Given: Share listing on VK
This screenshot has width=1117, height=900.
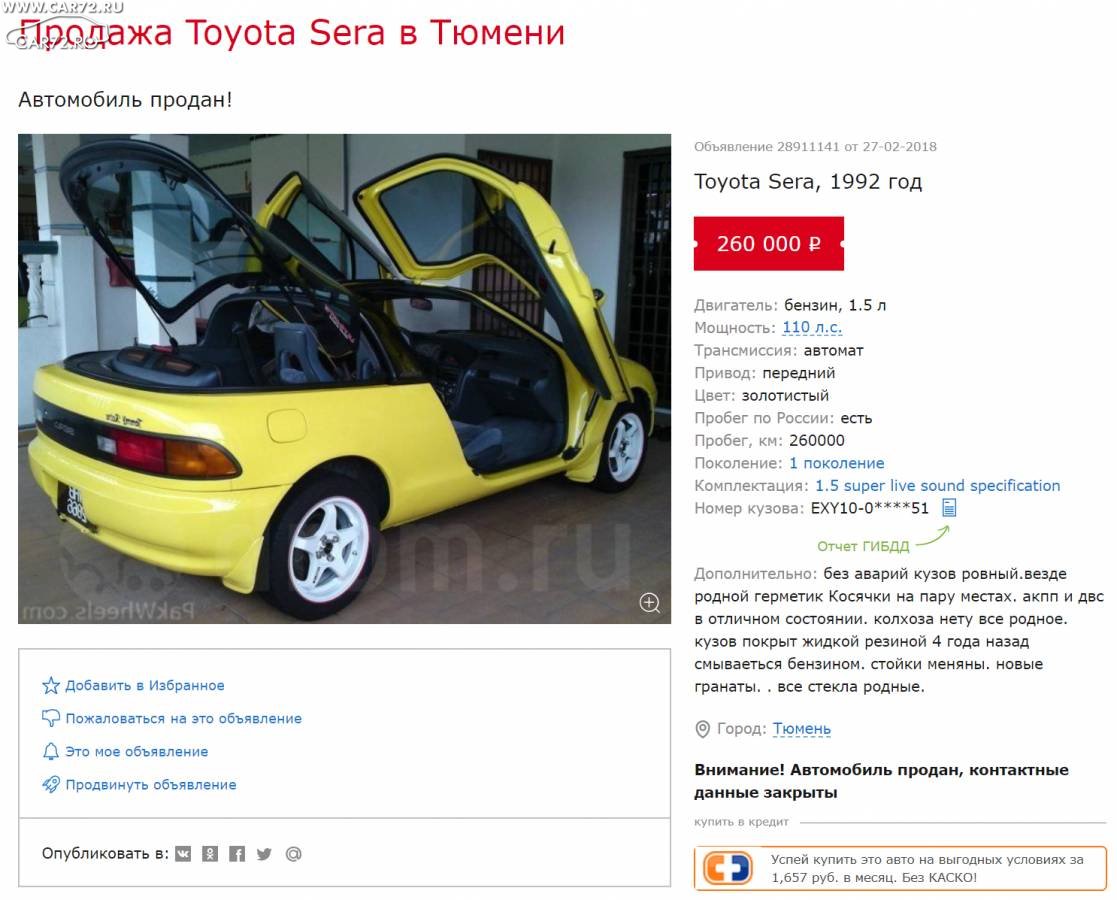Looking at the screenshot, I should (183, 854).
